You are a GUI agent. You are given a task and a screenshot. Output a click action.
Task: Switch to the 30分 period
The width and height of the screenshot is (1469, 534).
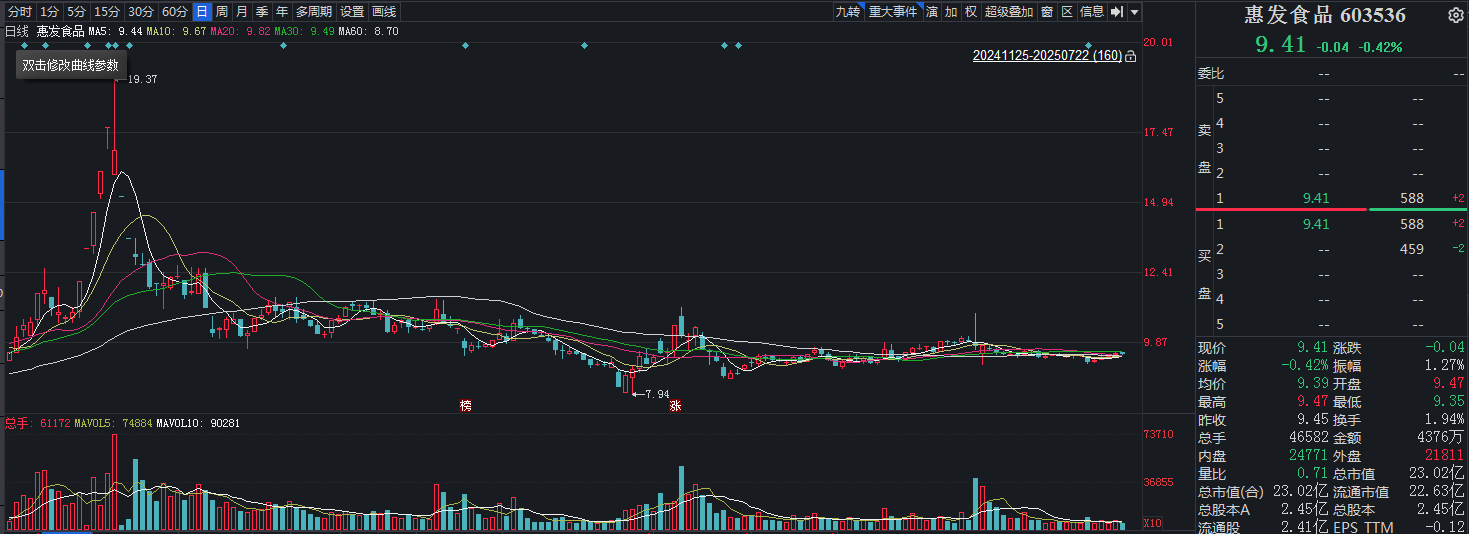point(141,12)
